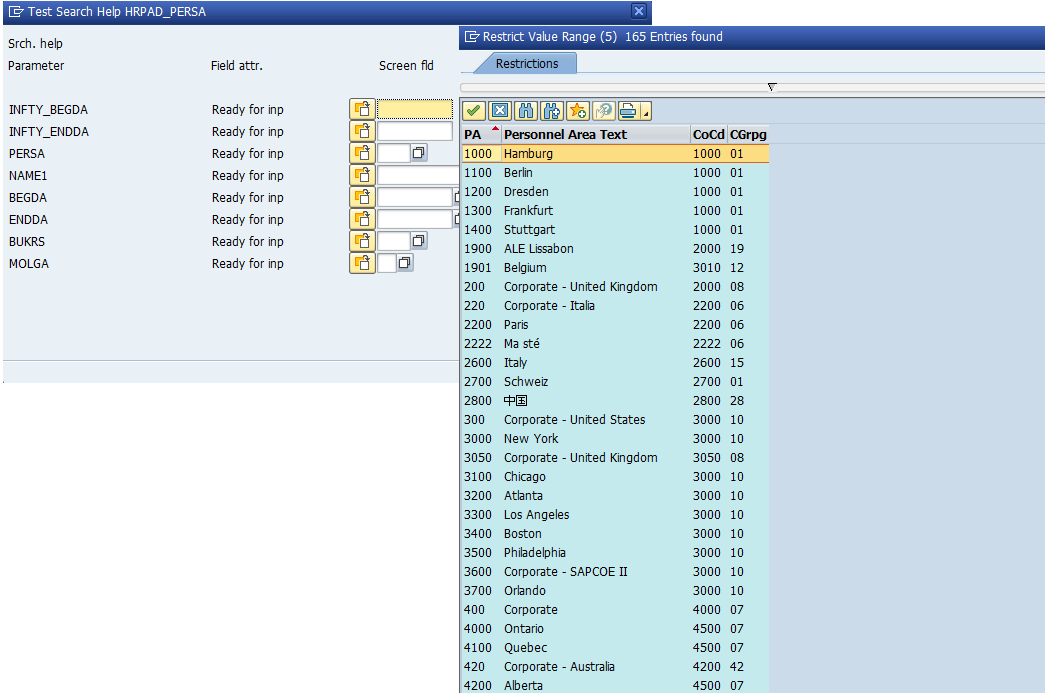Select the Belgium row
1045x693 pixels.
point(615,268)
